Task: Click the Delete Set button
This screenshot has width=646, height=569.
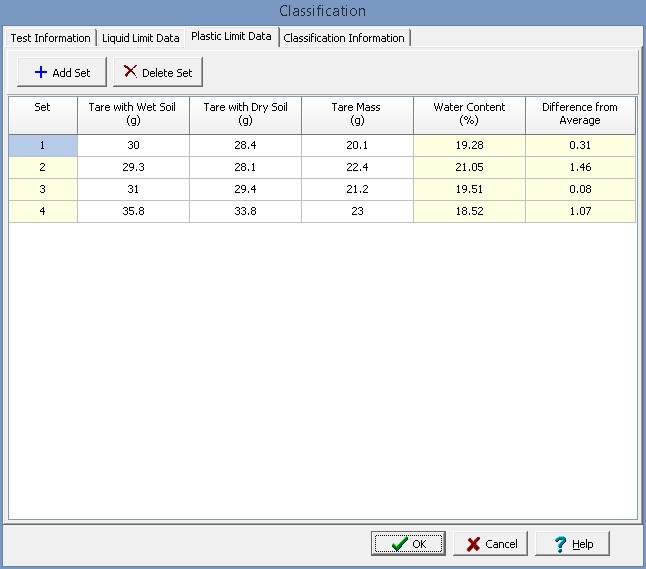Action: (x=158, y=72)
